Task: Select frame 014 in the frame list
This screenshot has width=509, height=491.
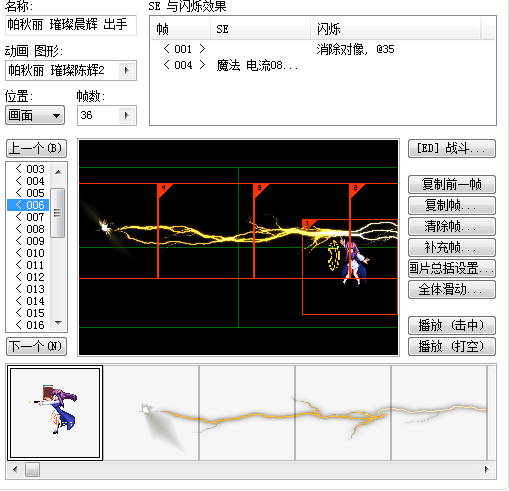Action: pos(29,301)
